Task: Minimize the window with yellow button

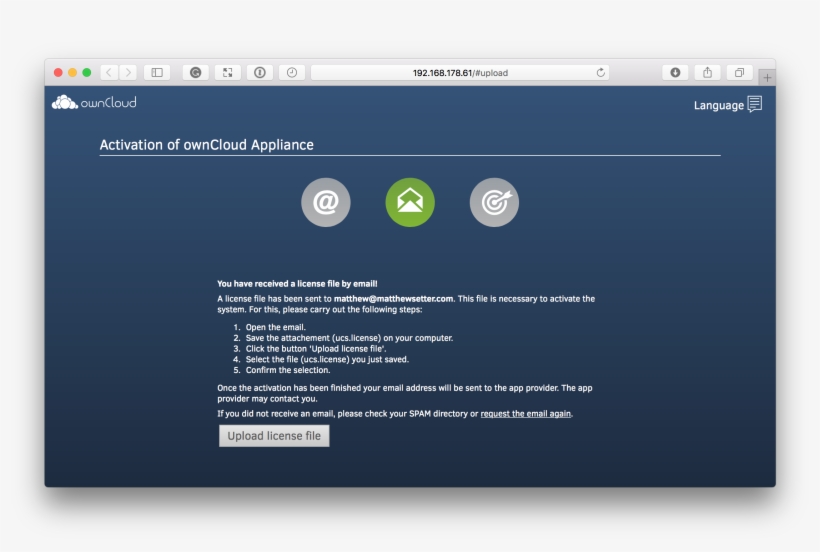Action: tap(73, 73)
